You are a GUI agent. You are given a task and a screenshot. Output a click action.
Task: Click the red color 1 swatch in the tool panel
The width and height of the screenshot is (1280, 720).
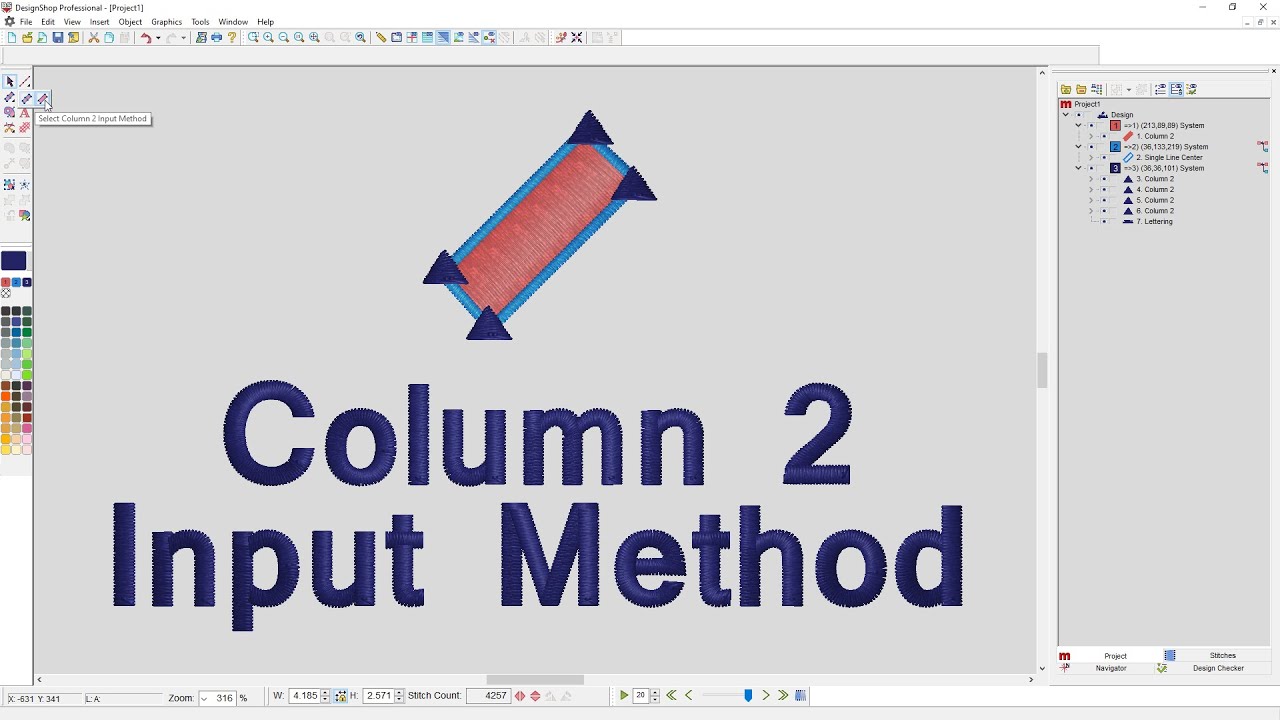(6, 283)
